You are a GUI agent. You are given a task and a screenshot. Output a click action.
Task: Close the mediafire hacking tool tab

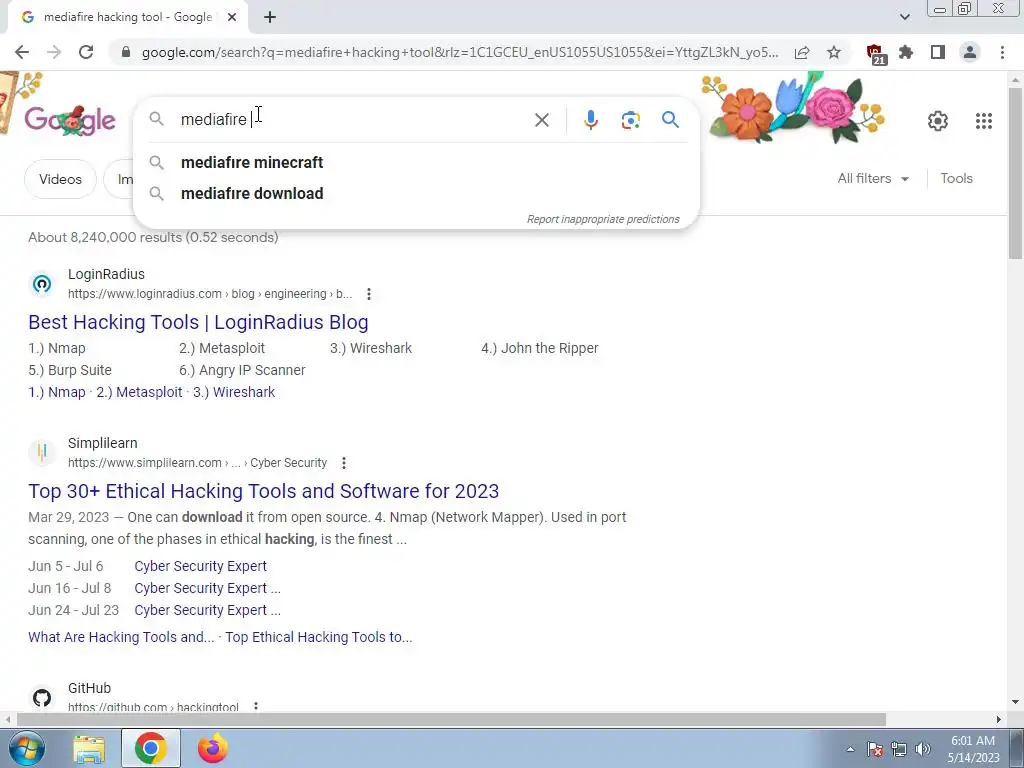coord(232,17)
